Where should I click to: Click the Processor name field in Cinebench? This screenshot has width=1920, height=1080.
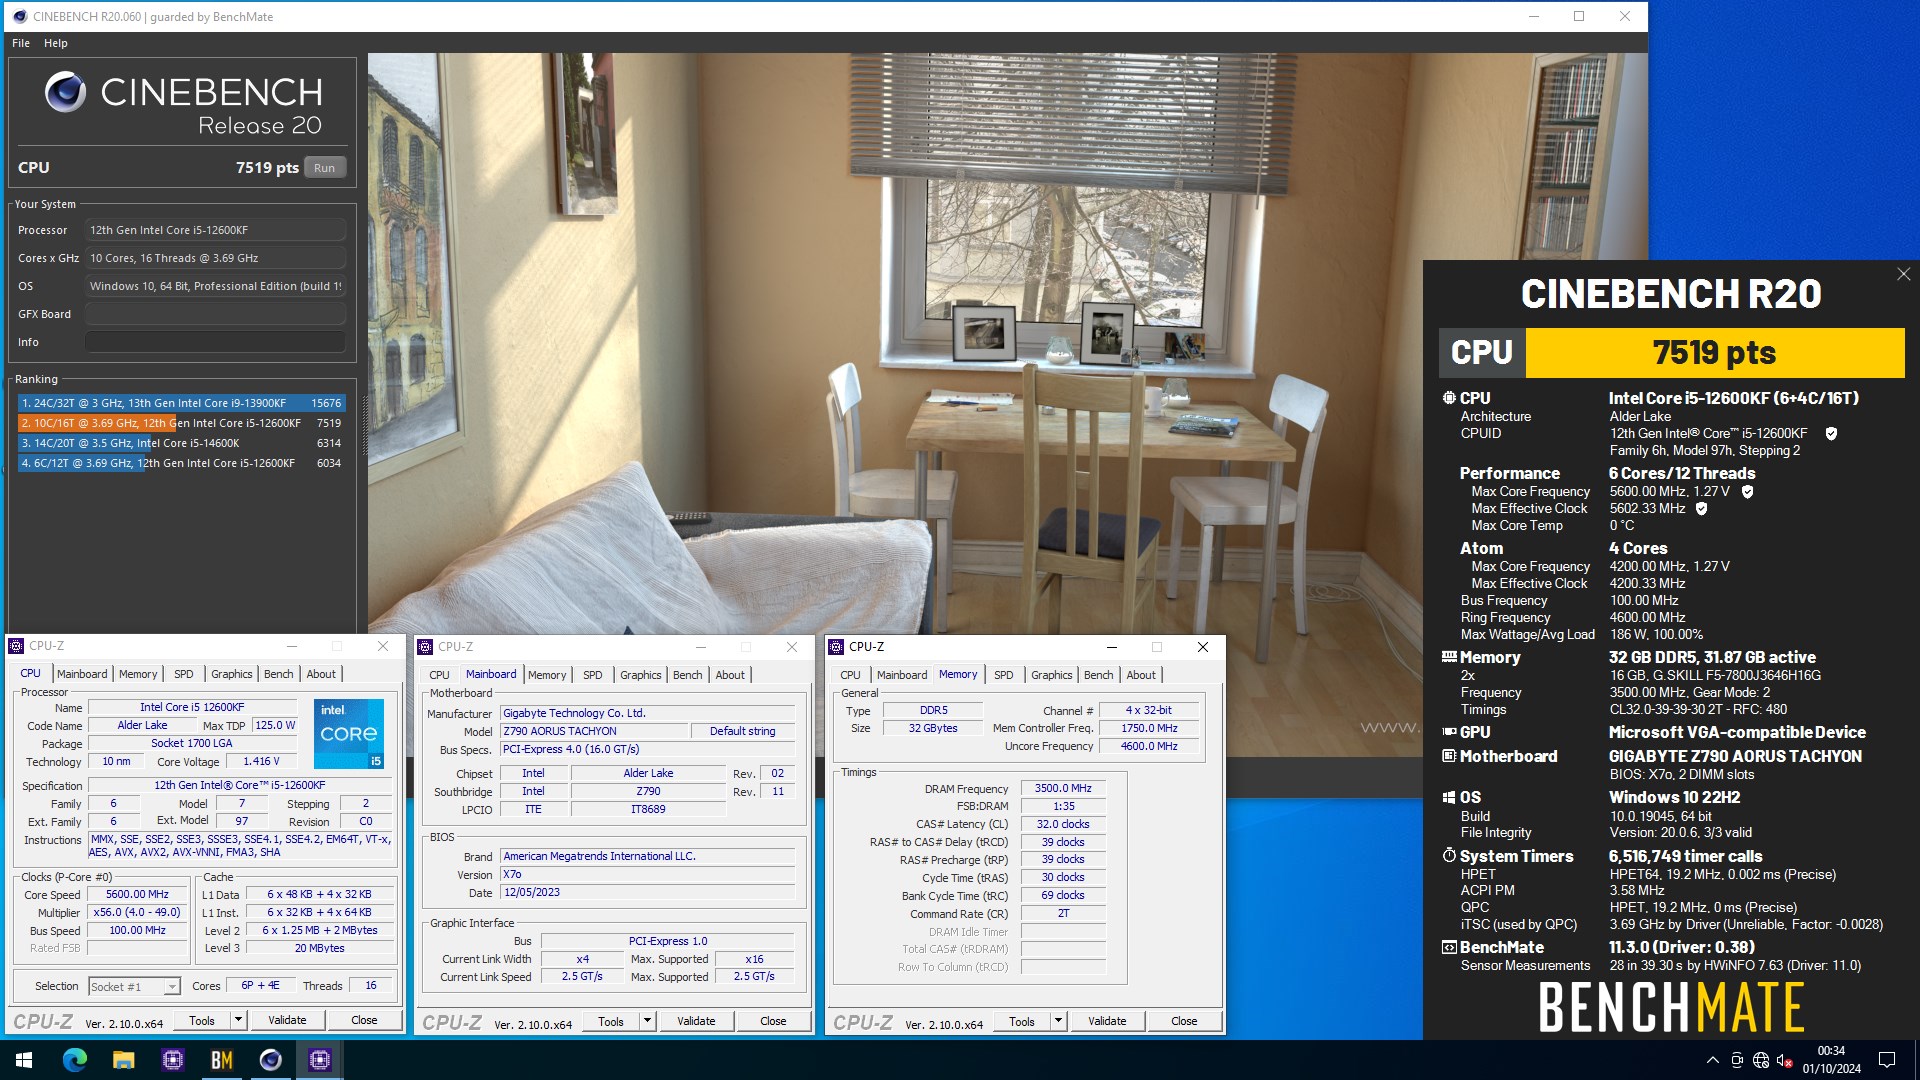[215, 230]
